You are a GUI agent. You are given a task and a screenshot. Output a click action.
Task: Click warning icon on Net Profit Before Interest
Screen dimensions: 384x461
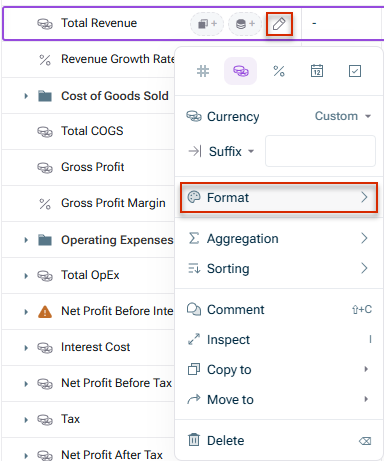pyautogui.click(x=45, y=312)
